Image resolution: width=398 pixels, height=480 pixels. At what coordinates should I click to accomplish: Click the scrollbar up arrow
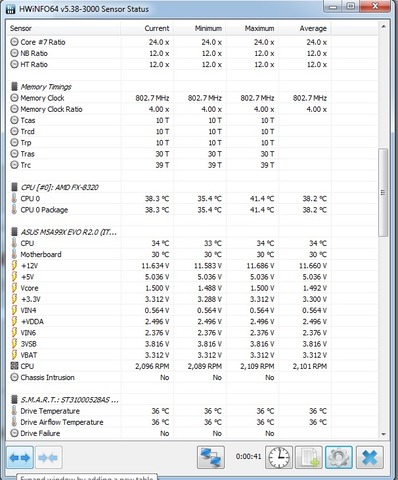point(383,26)
